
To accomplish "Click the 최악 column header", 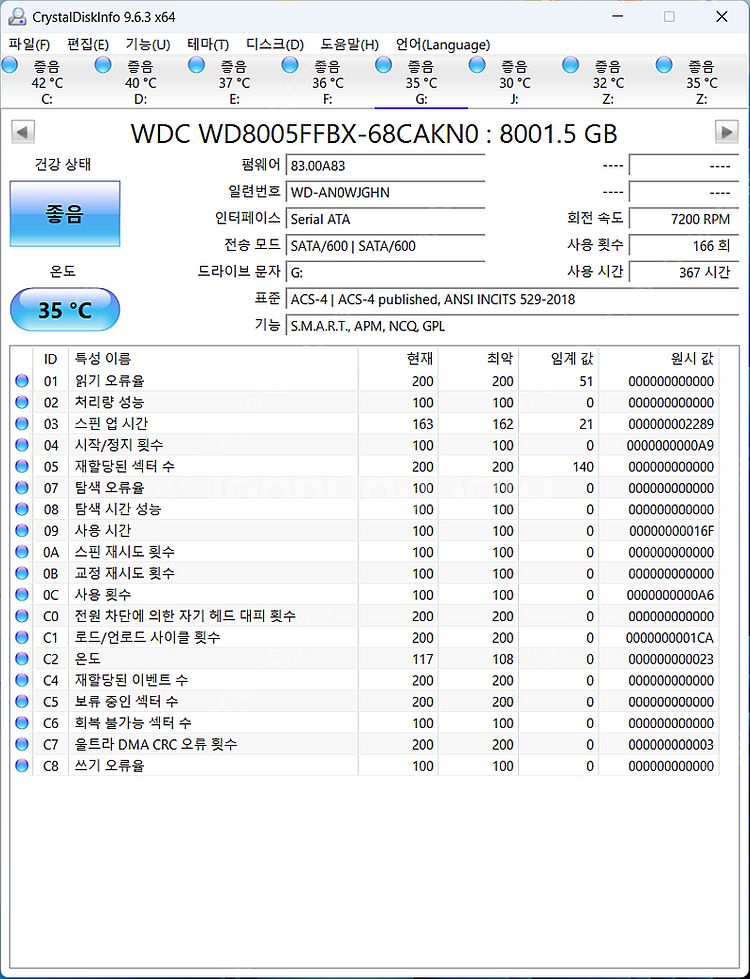I will click(x=478, y=358).
